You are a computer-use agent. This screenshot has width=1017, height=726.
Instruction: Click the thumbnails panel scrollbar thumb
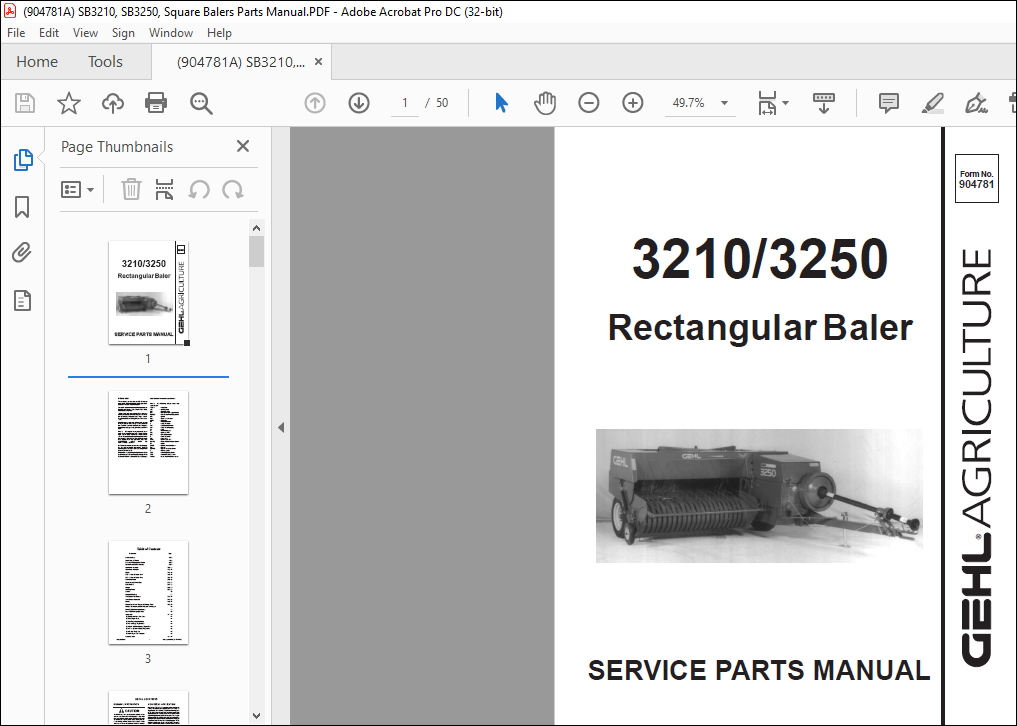pyautogui.click(x=256, y=252)
